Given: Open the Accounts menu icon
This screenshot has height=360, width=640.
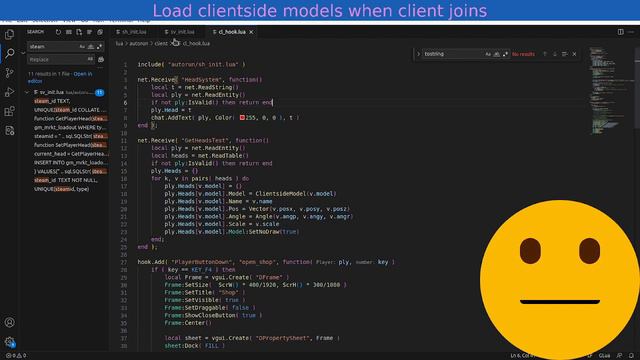Looking at the screenshot, I should (x=9, y=322).
